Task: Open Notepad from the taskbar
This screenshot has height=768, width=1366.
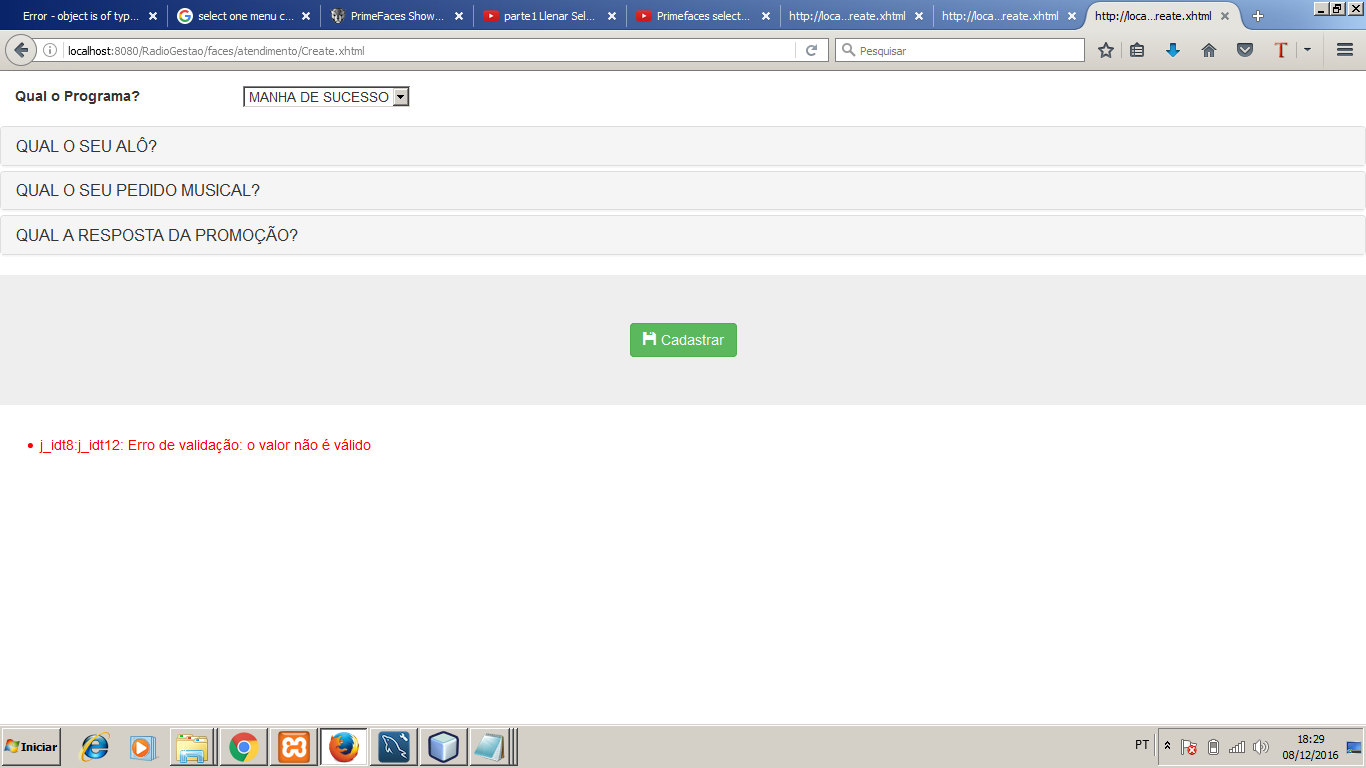Action: [492, 747]
